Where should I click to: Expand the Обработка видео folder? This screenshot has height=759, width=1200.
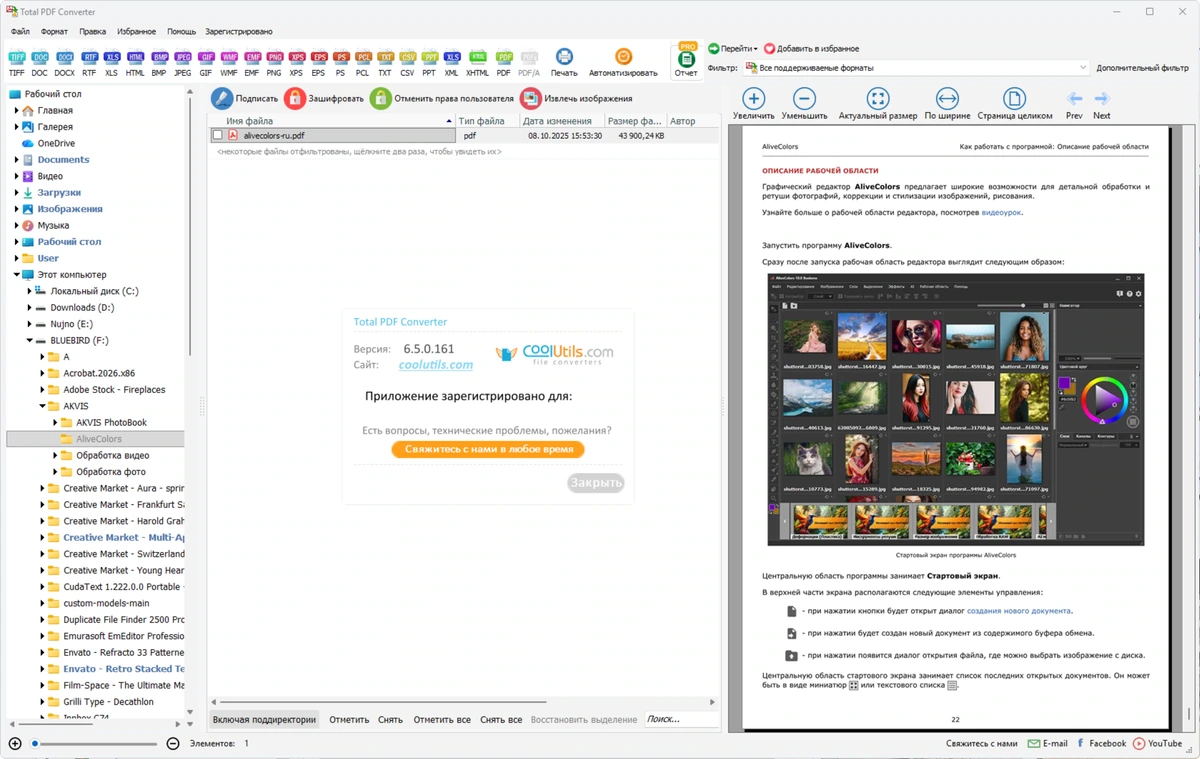coord(56,455)
